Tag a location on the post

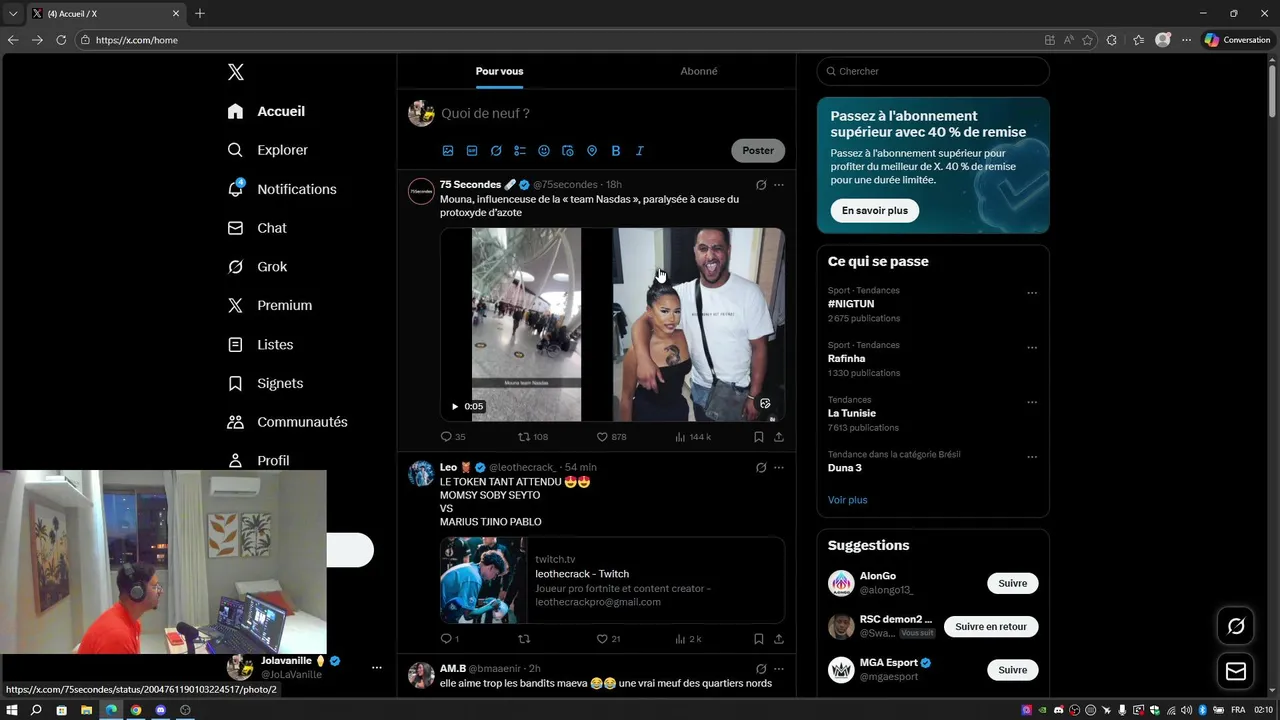(x=592, y=151)
